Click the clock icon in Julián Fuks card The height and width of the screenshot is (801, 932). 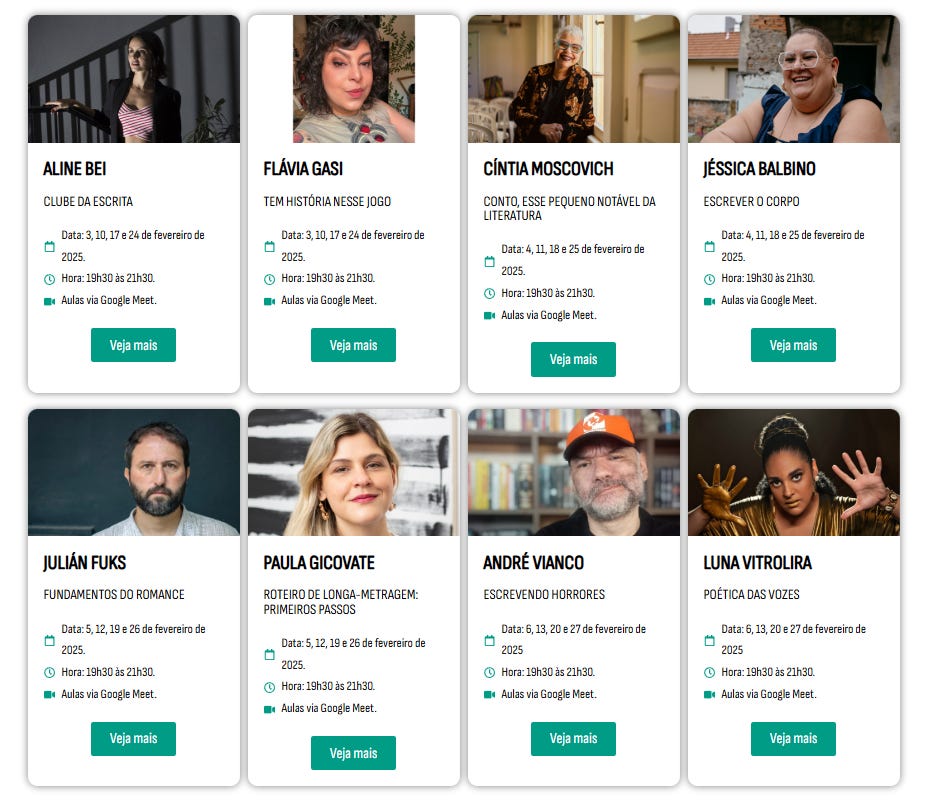(49, 673)
